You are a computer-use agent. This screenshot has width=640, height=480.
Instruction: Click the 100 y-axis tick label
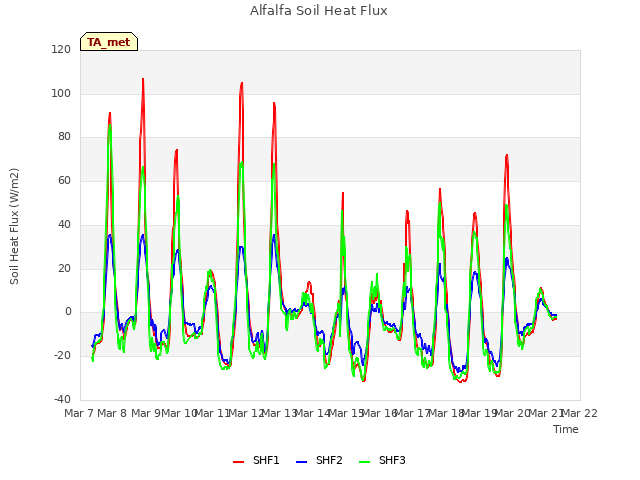tap(61, 93)
